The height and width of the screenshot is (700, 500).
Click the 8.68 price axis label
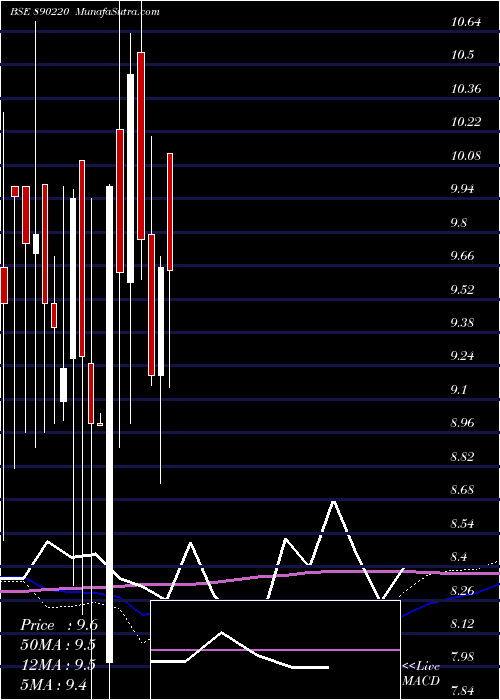[x=462, y=490]
